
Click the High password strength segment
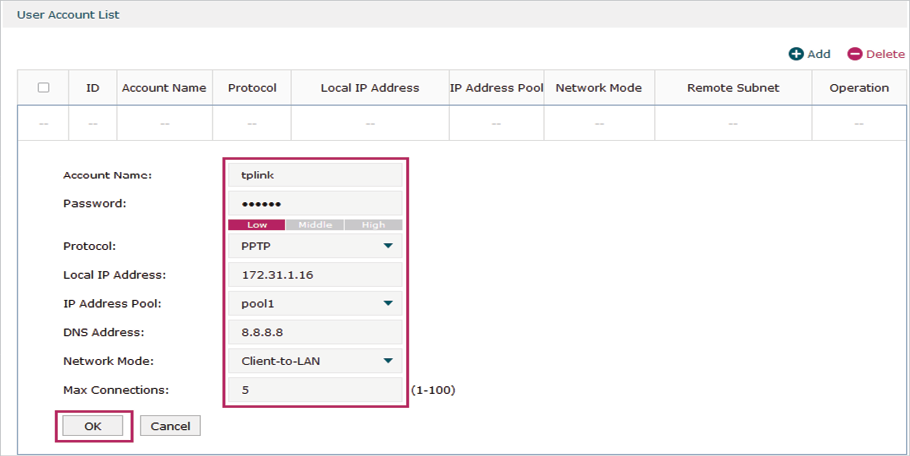tap(373, 225)
